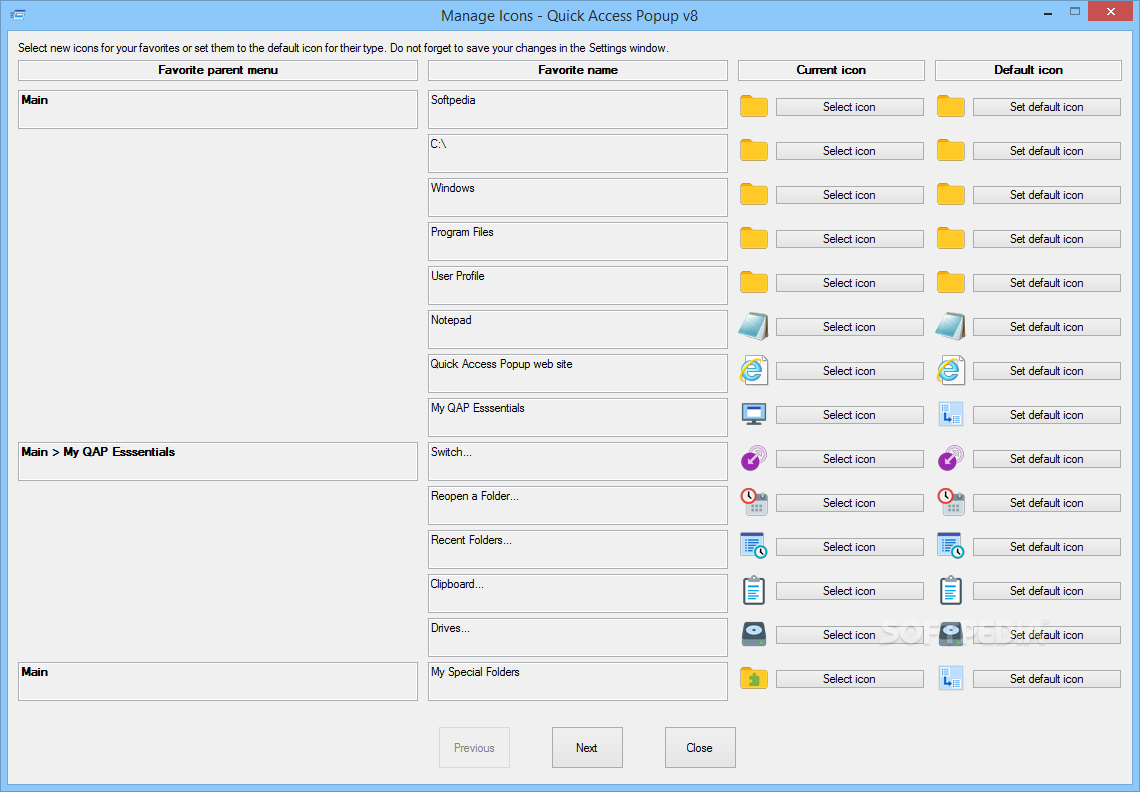Click the Favorite parent menu column header
Viewport: 1140px width, 792px height.
218,70
